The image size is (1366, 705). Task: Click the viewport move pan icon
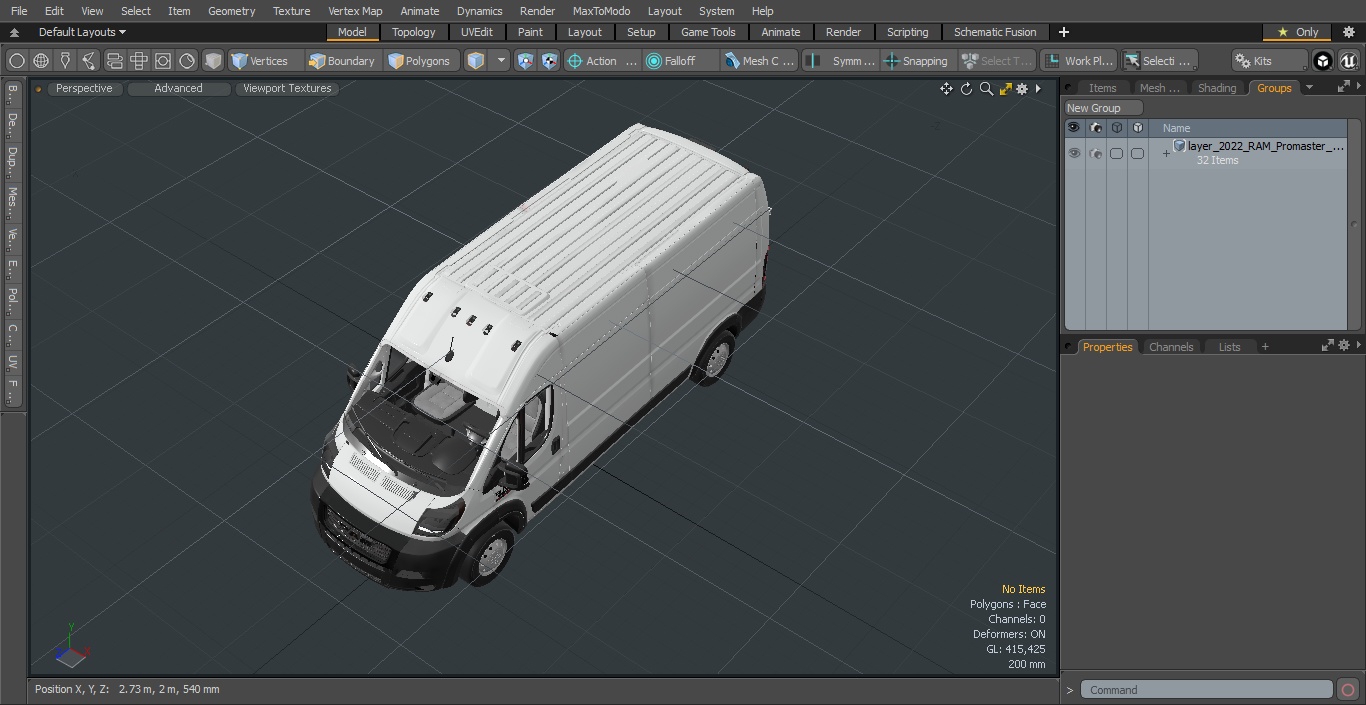coord(946,89)
